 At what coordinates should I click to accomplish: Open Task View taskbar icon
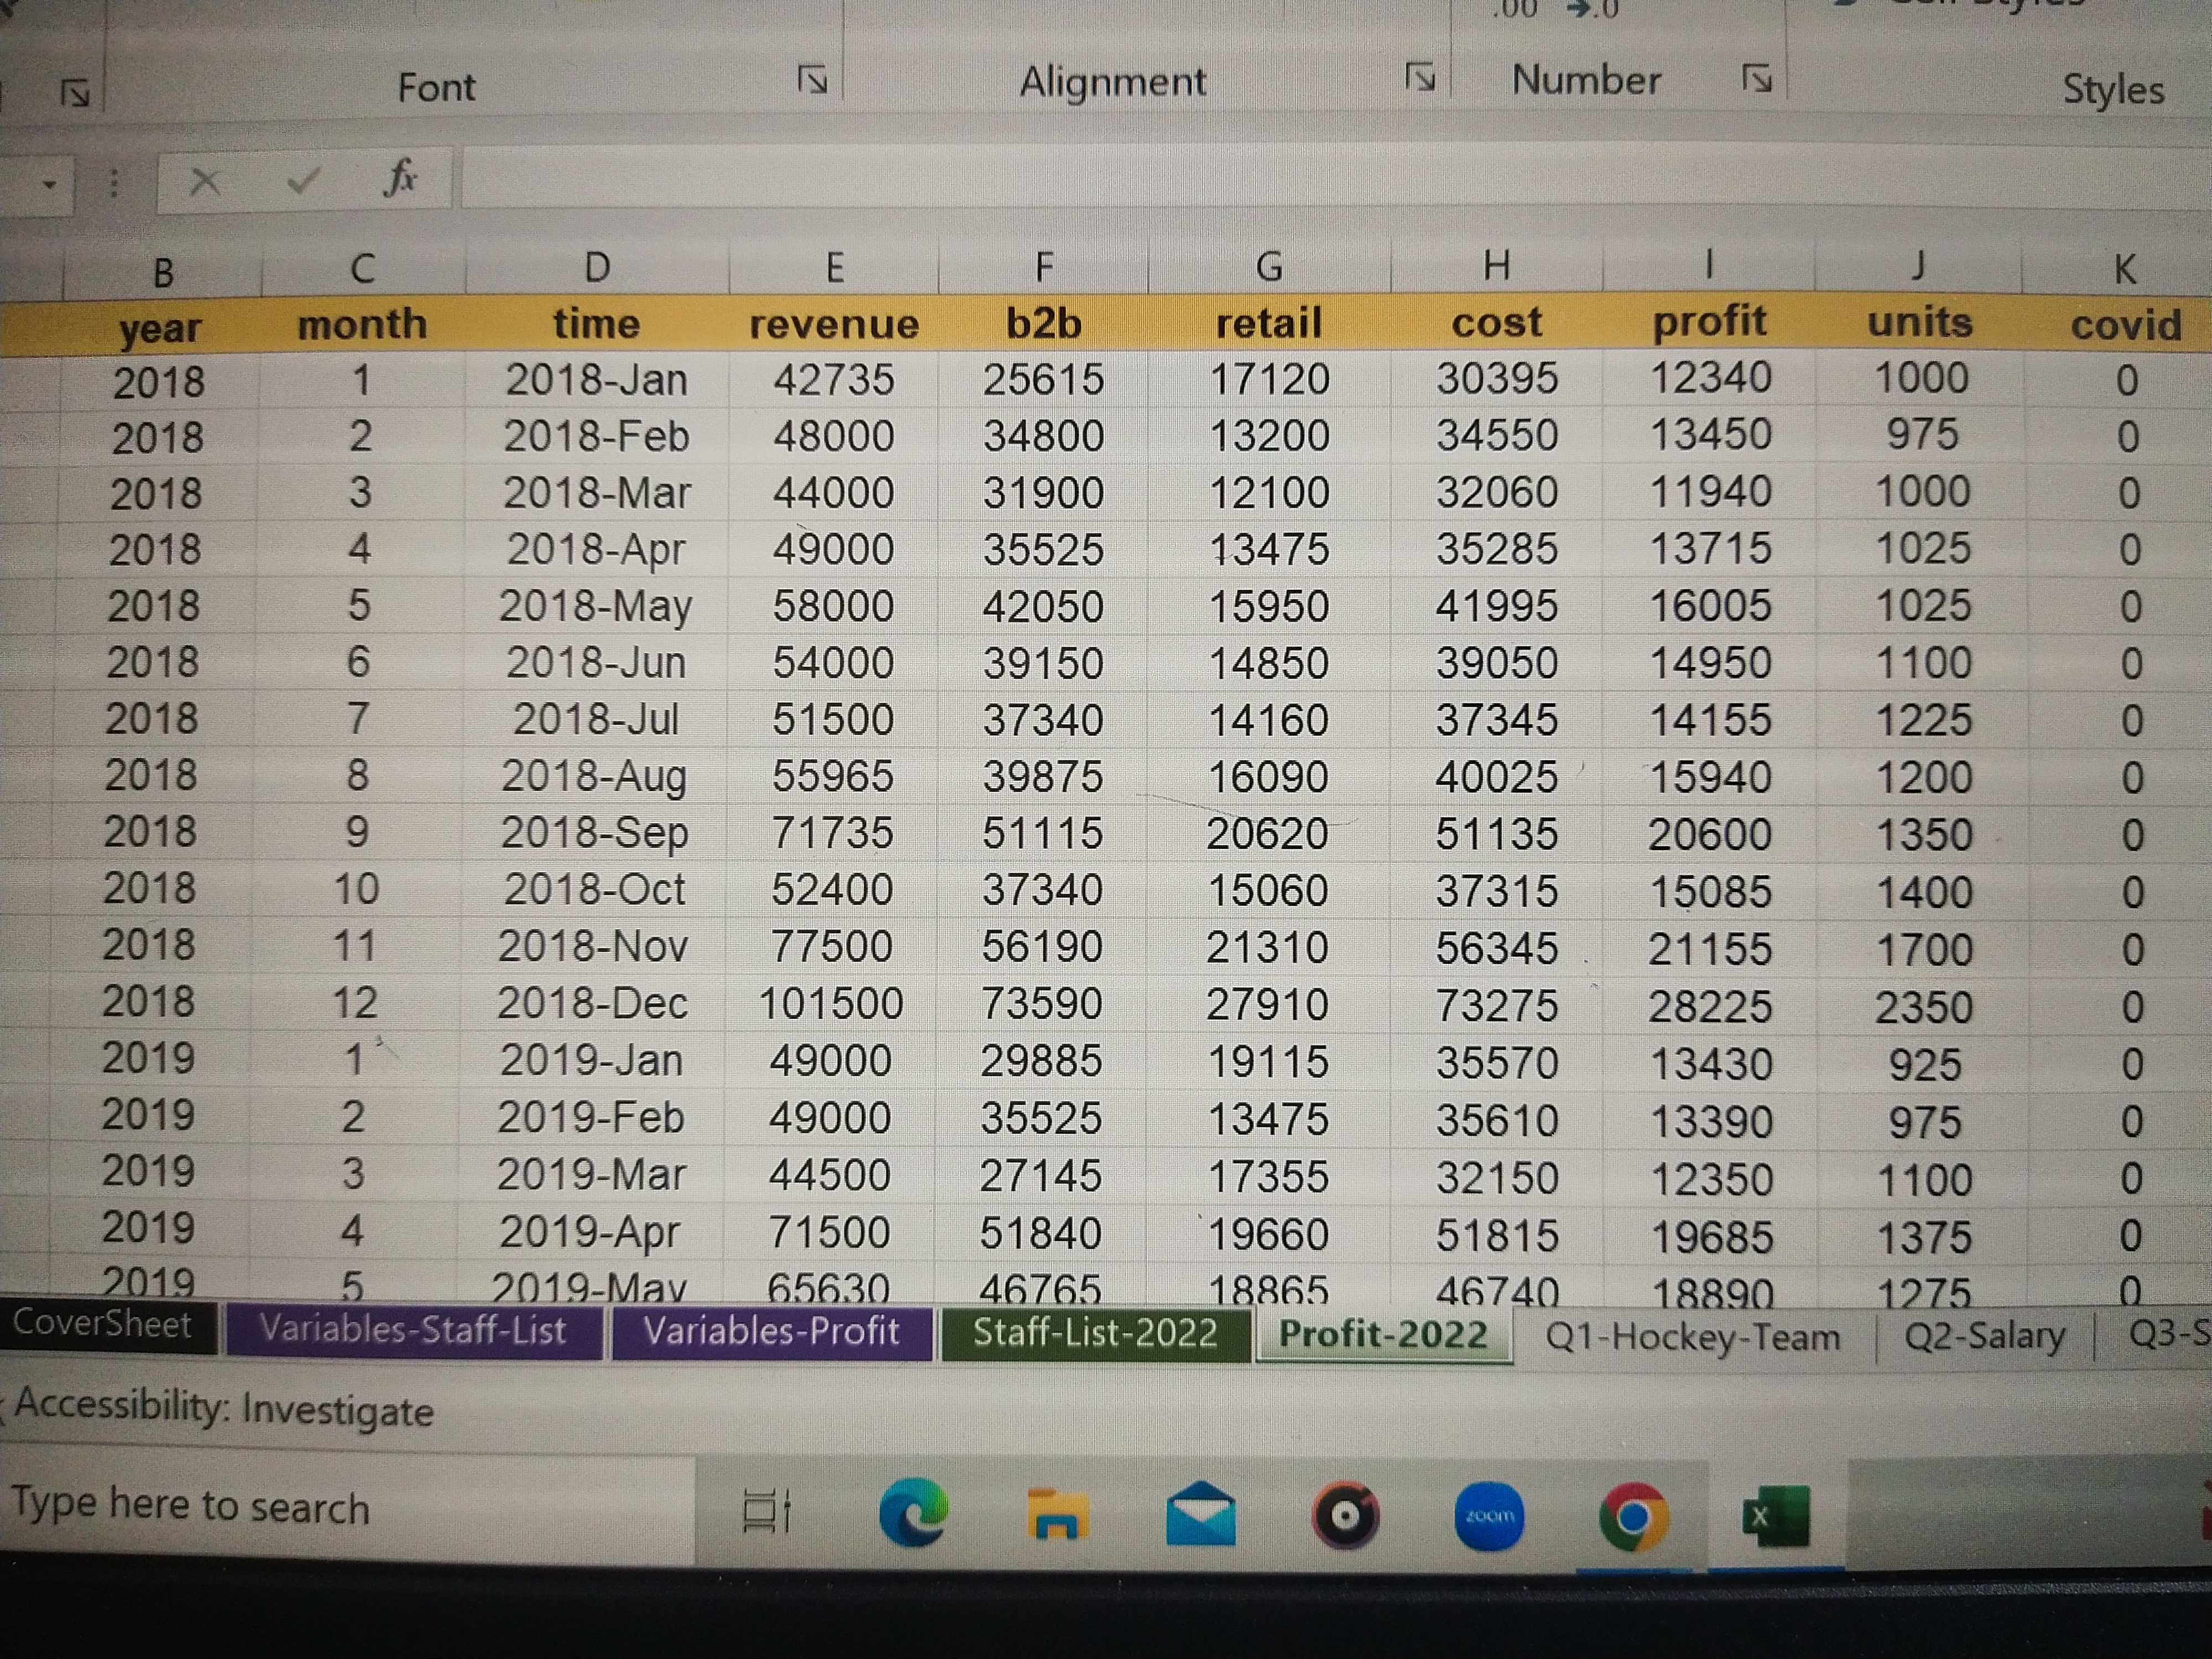pyautogui.click(x=768, y=1512)
